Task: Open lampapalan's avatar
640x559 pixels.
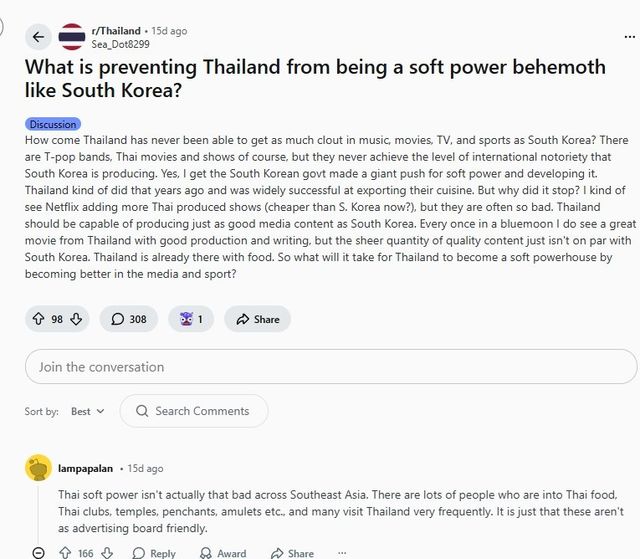Action: pos(39,468)
